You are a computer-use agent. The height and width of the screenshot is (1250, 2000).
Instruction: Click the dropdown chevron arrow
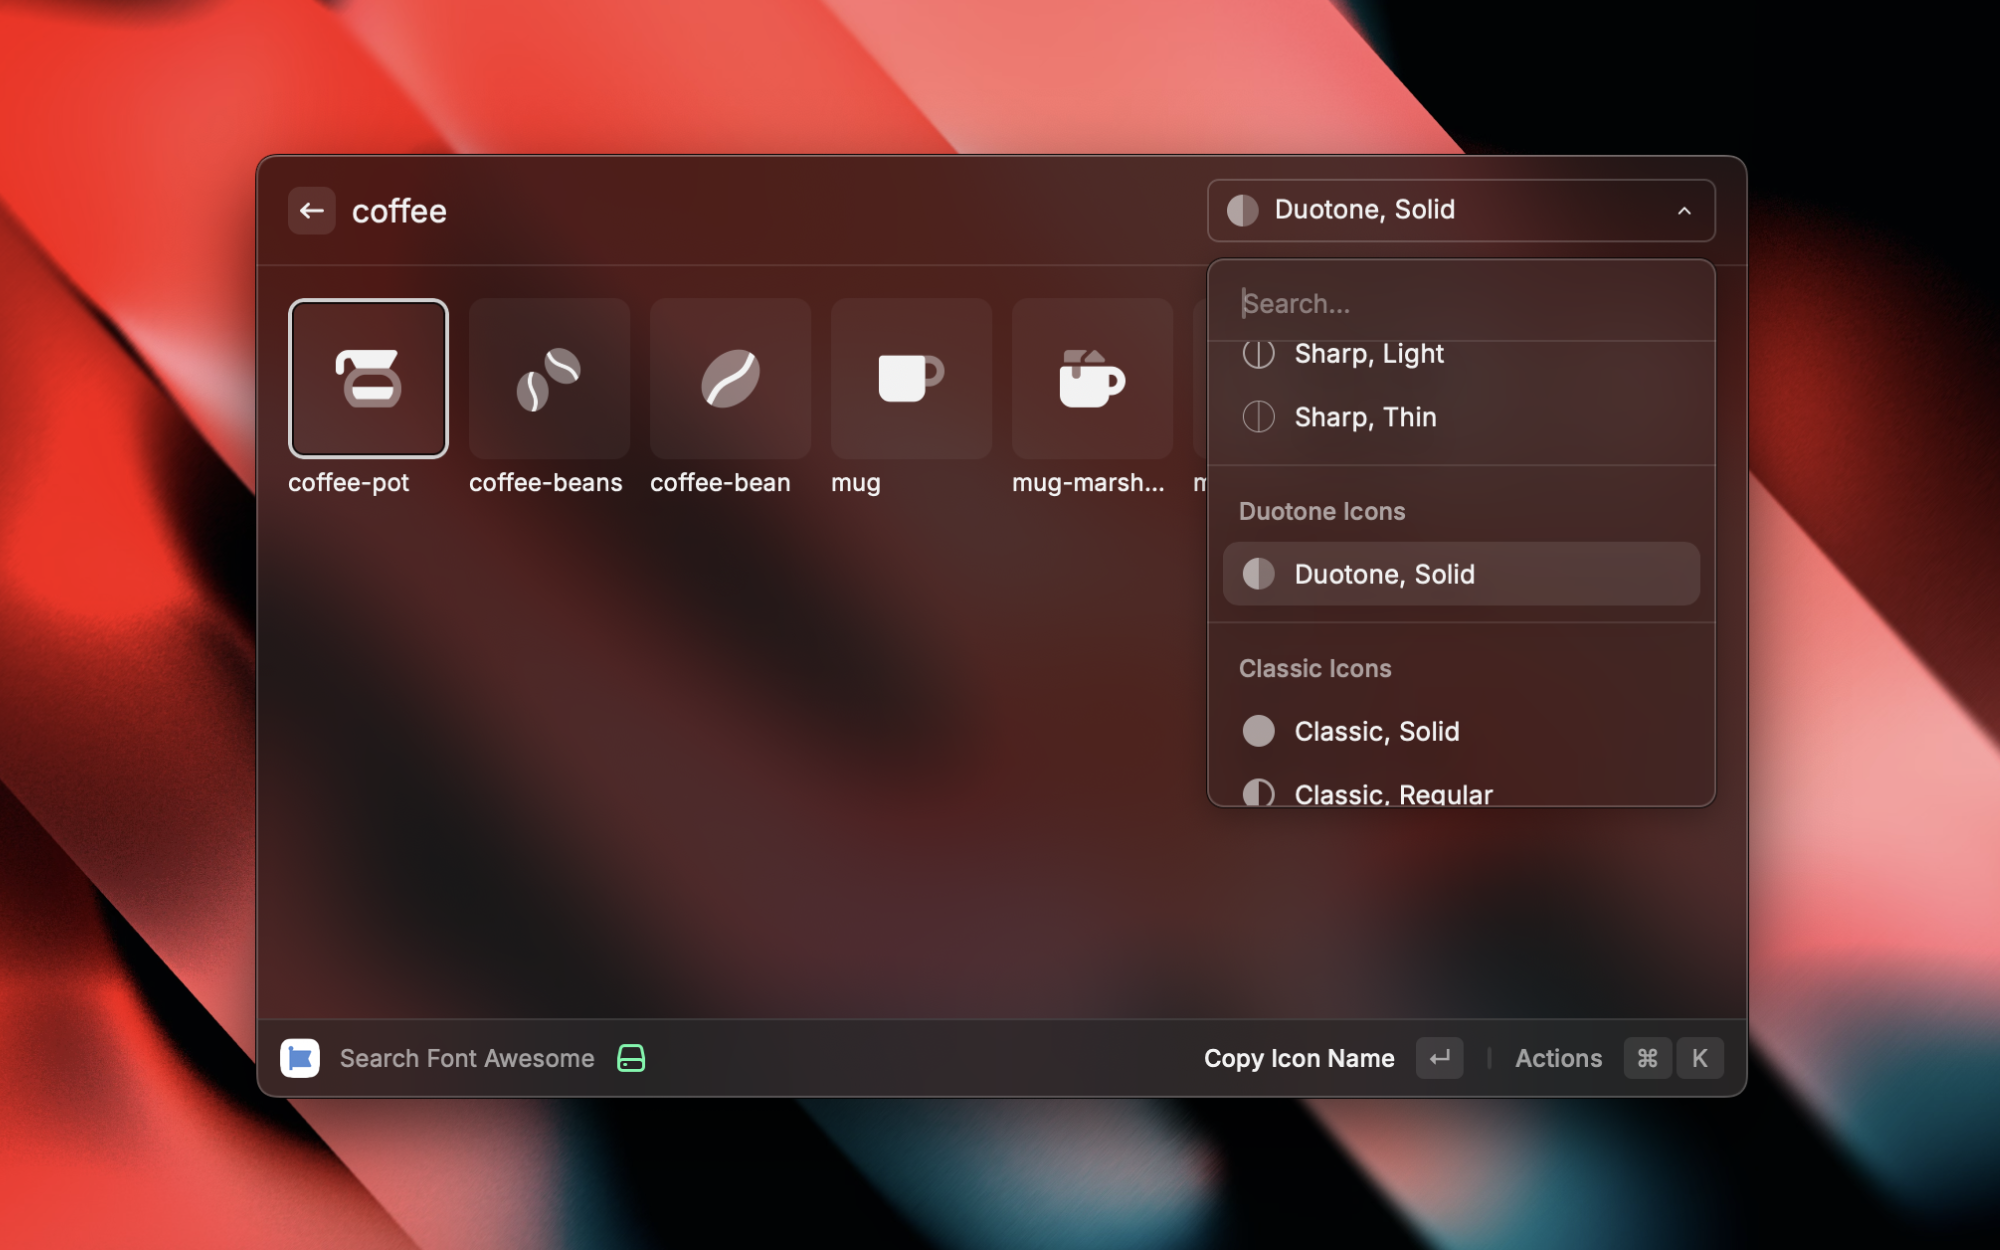(x=1684, y=211)
